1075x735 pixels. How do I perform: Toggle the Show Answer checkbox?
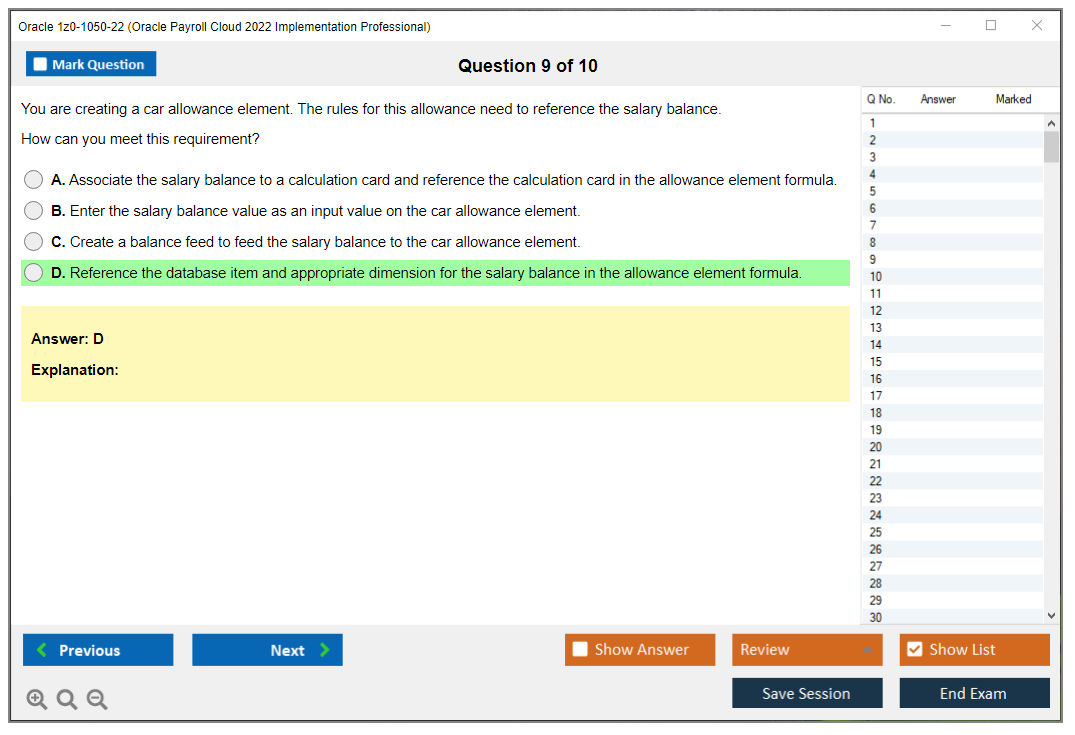click(x=580, y=650)
